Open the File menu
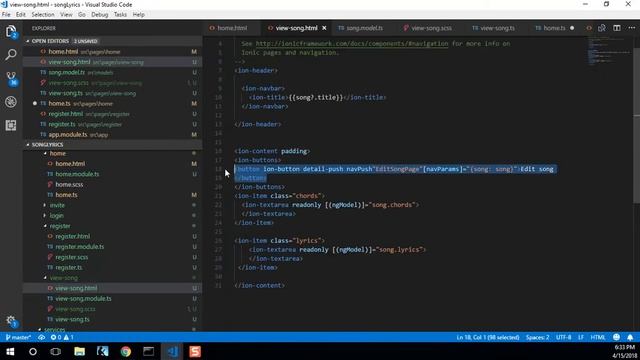 (6, 14)
